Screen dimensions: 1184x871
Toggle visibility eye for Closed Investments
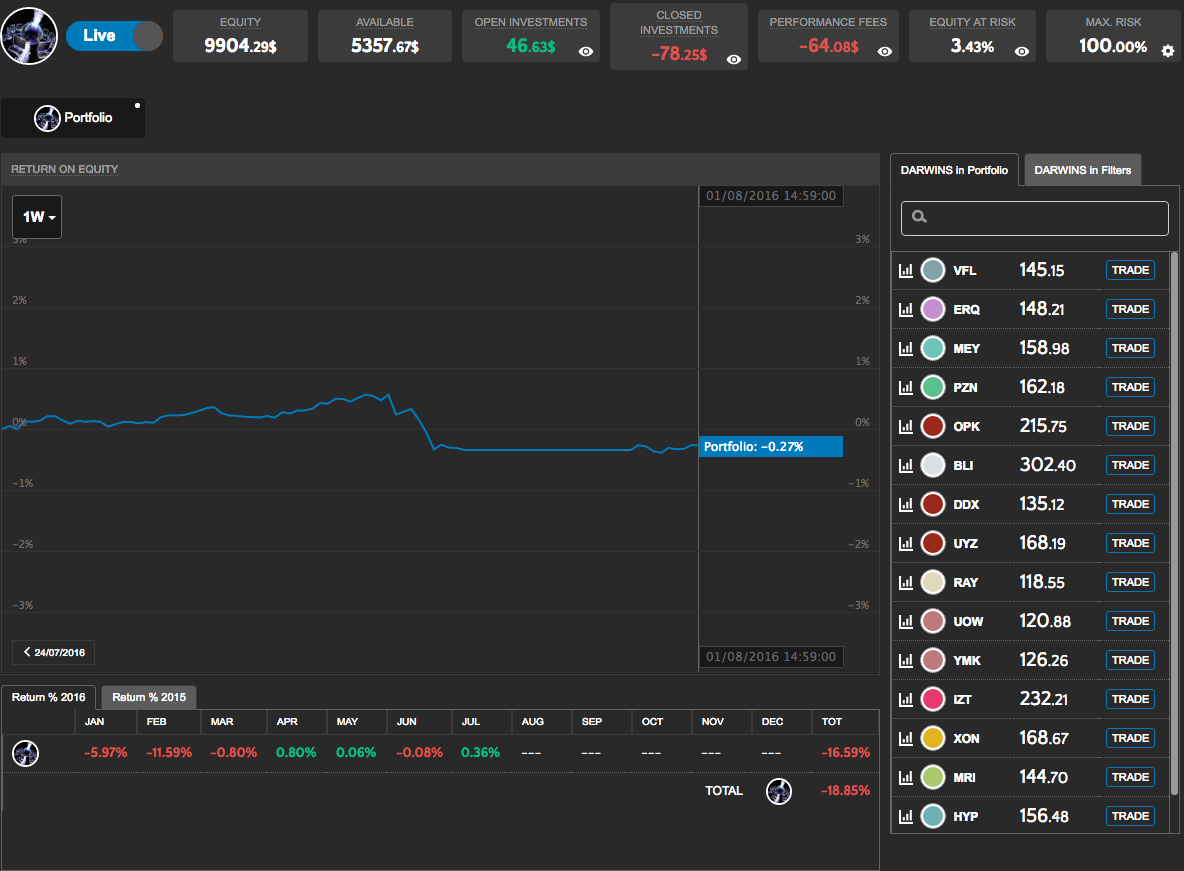click(734, 60)
